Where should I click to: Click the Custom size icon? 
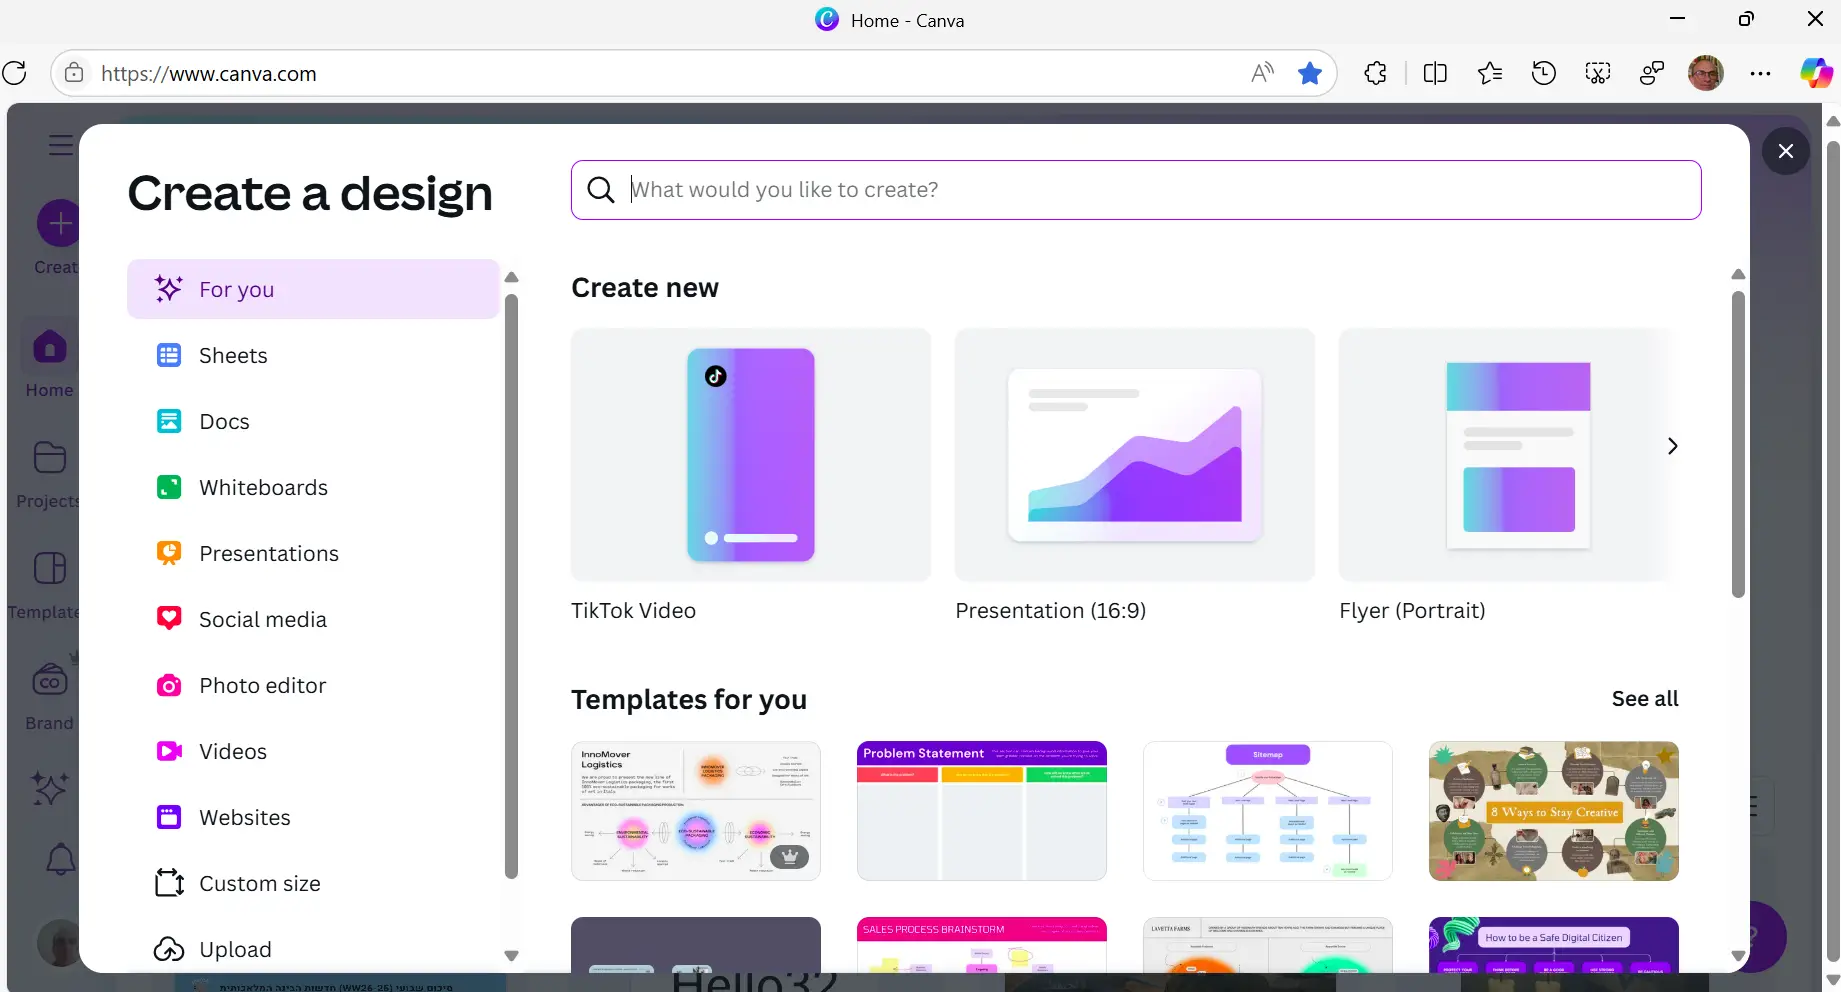tap(169, 883)
